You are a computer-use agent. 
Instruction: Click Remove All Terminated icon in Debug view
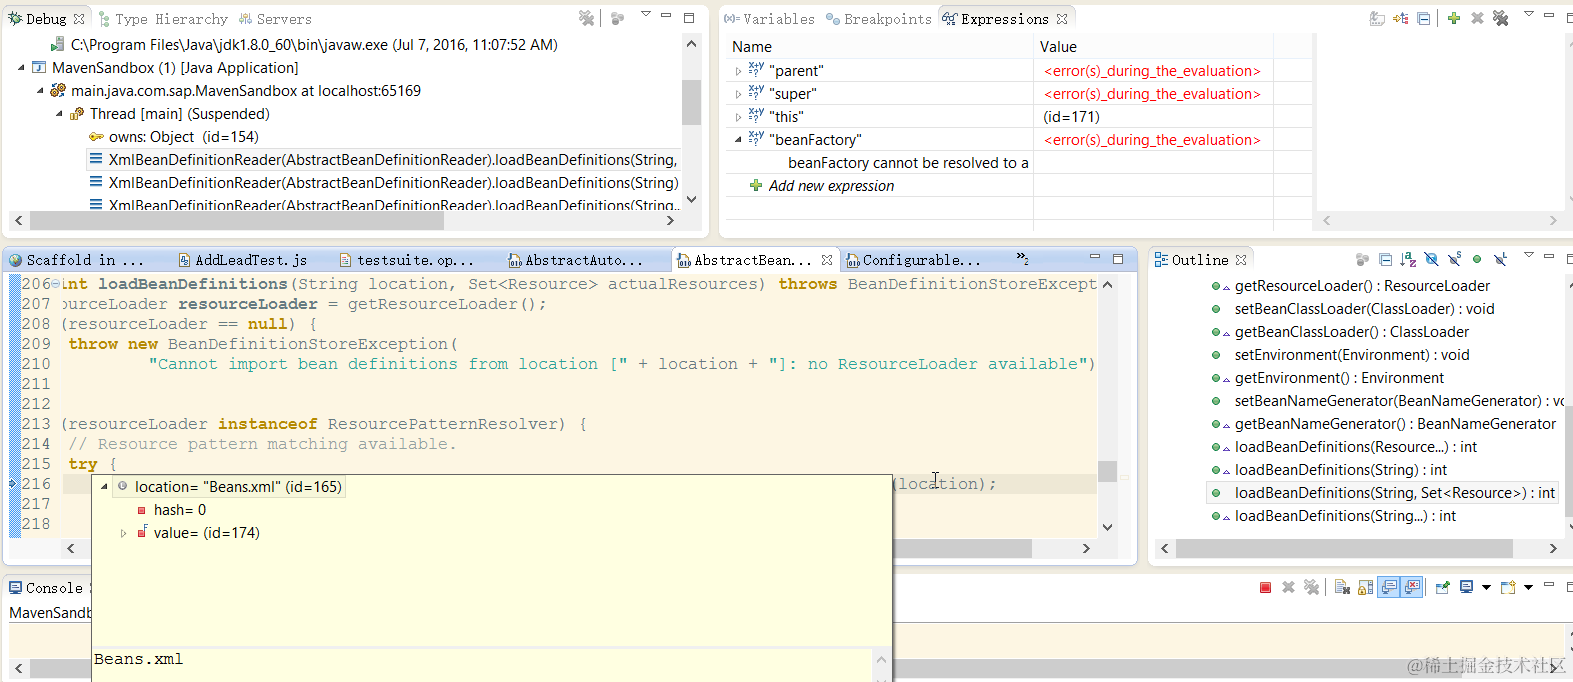coord(587,18)
